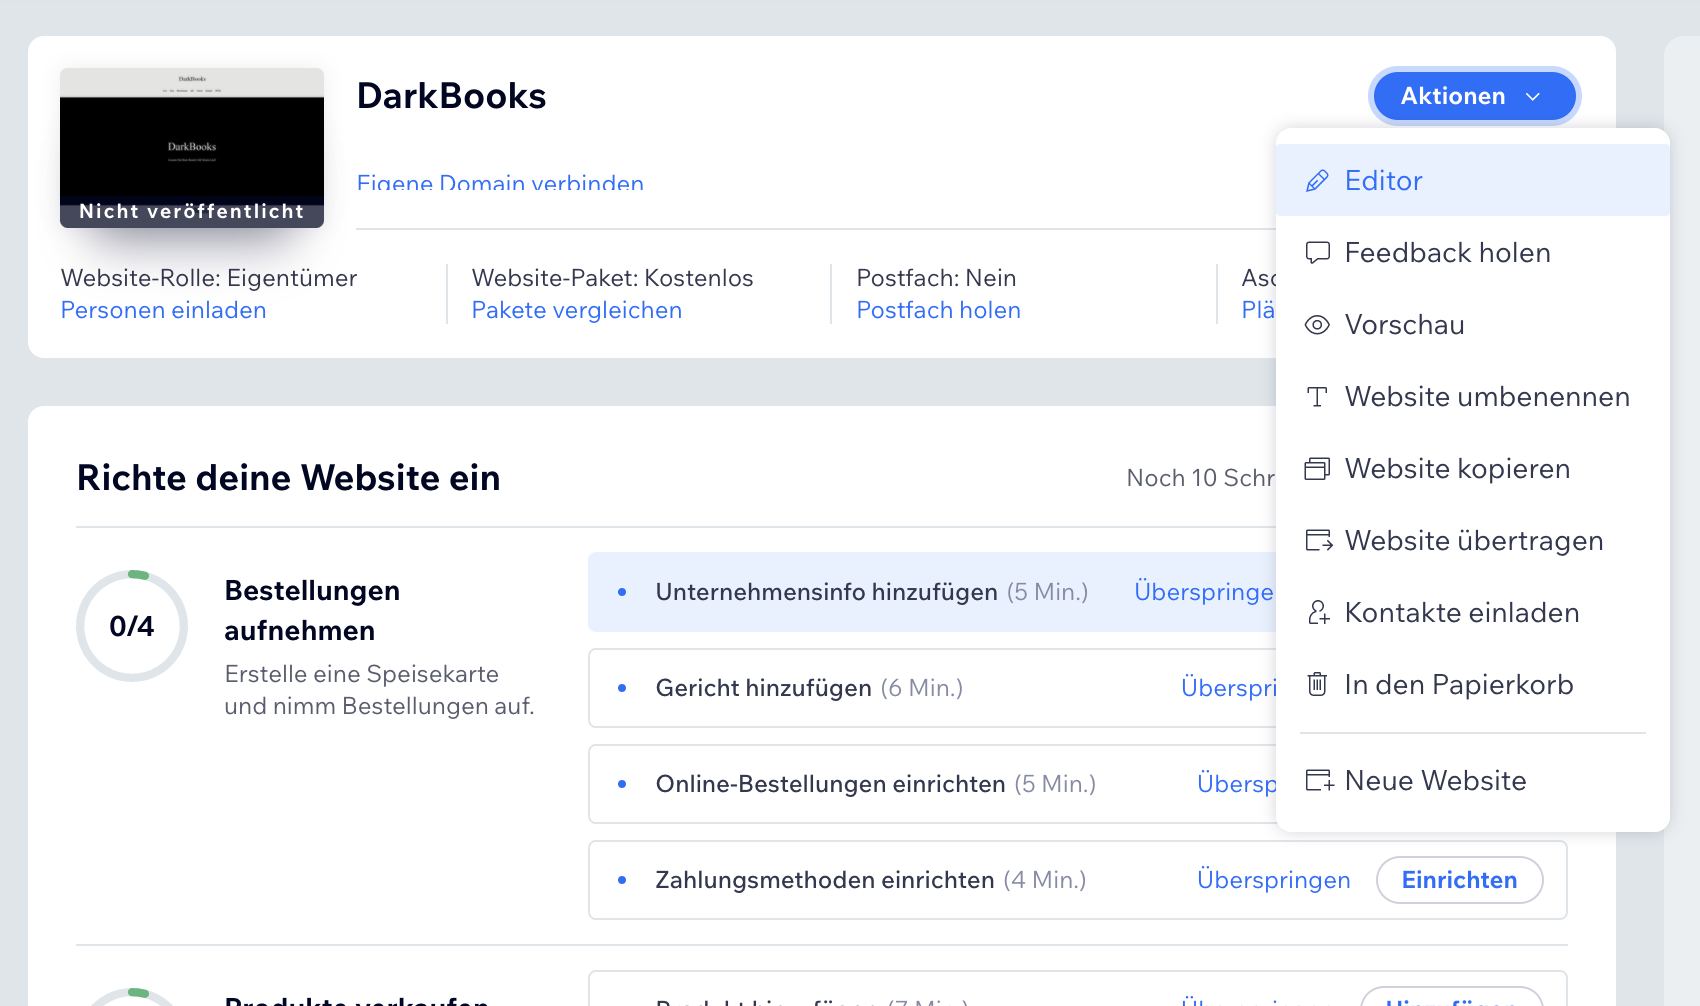Select Website übertragen menu entry
Image resolution: width=1700 pixels, height=1006 pixels.
click(1473, 540)
